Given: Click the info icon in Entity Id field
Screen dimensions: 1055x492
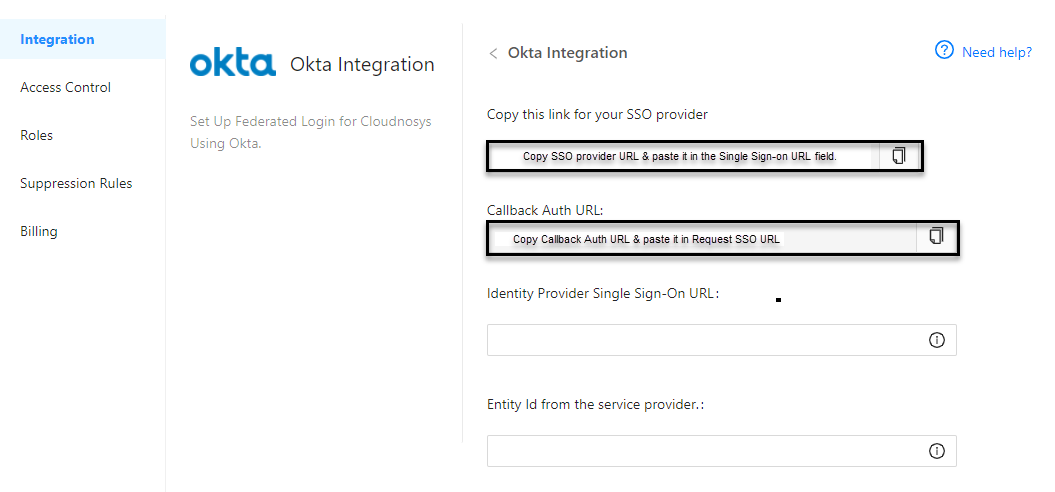Looking at the screenshot, I should click(x=937, y=451).
